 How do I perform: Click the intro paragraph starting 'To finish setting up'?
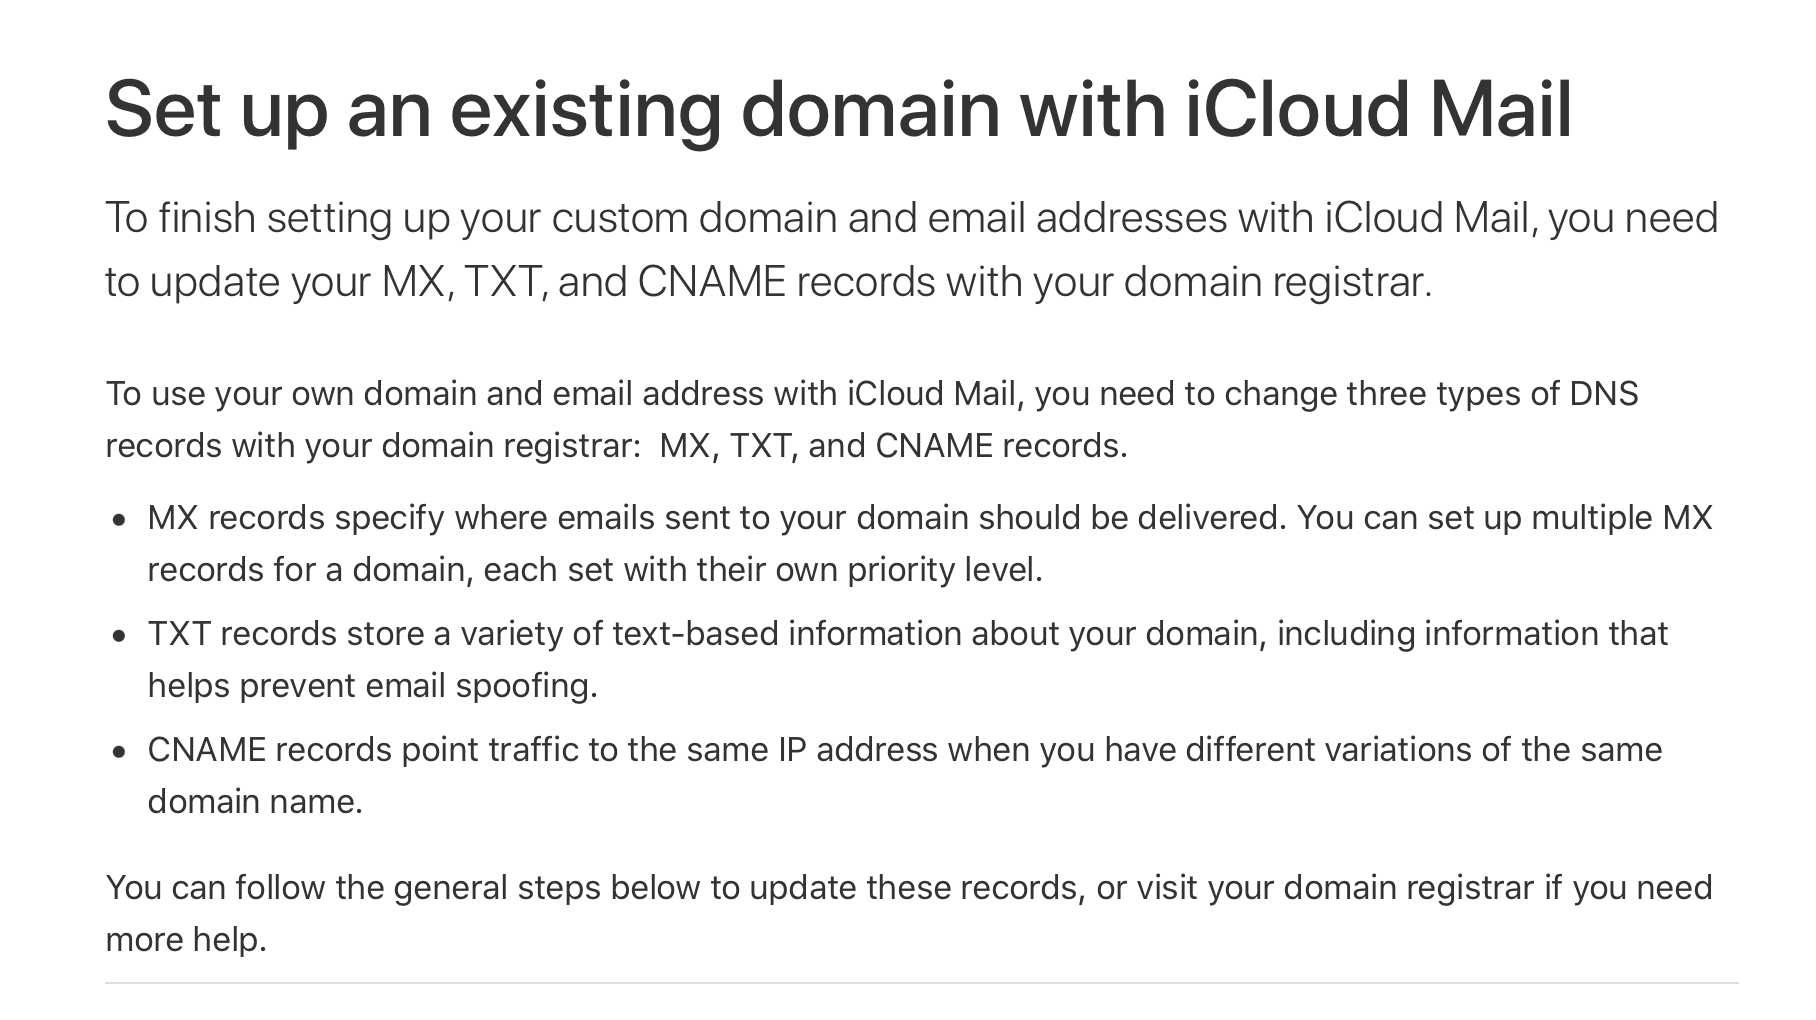[912, 250]
